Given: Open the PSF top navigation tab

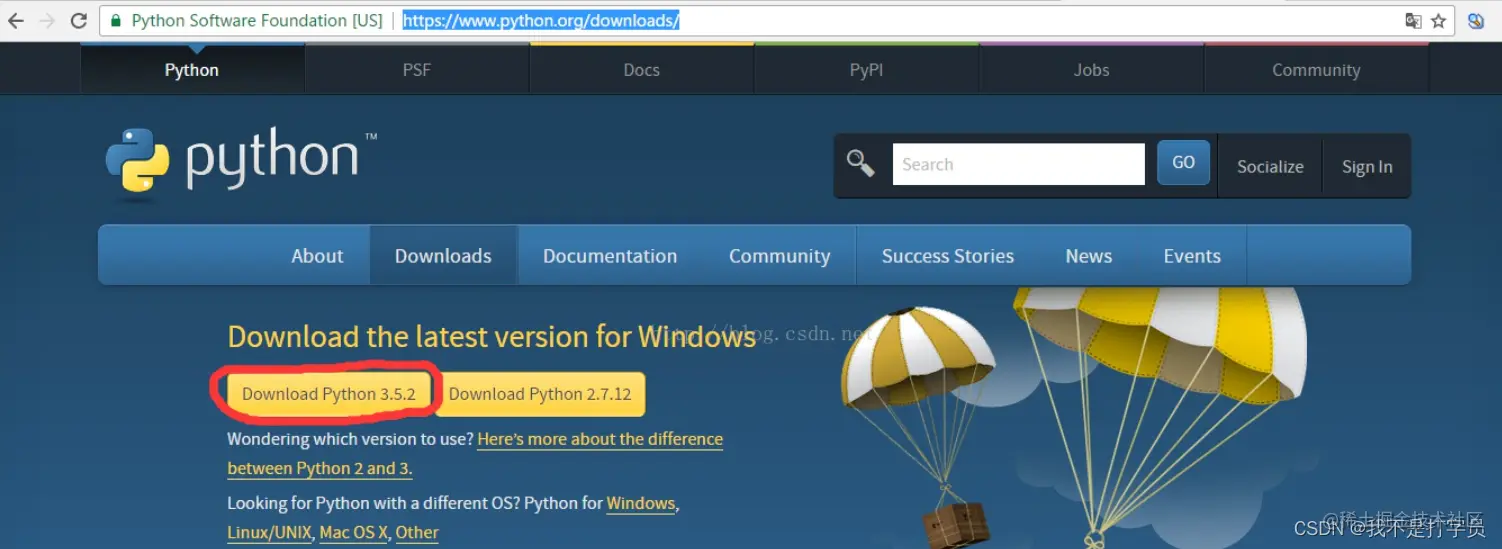Looking at the screenshot, I should point(417,70).
